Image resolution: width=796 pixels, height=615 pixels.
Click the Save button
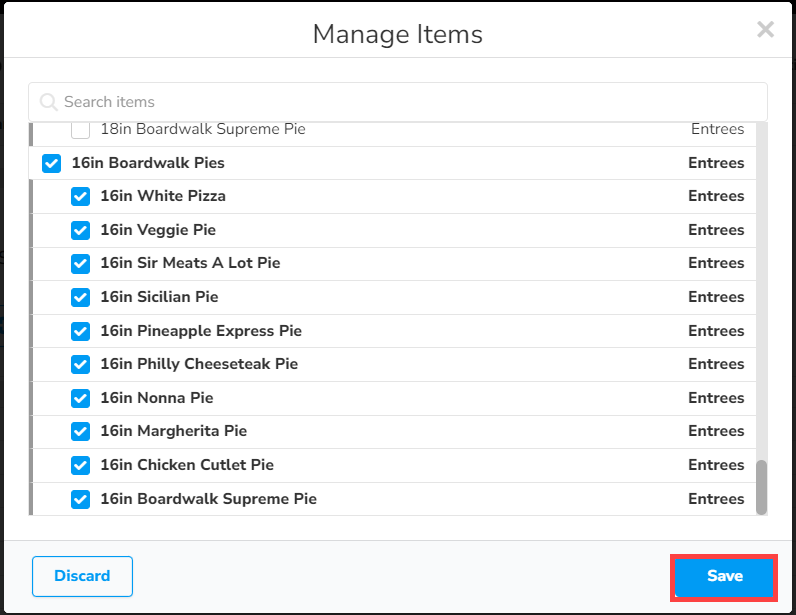pyautogui.click(x=724, y=576)
